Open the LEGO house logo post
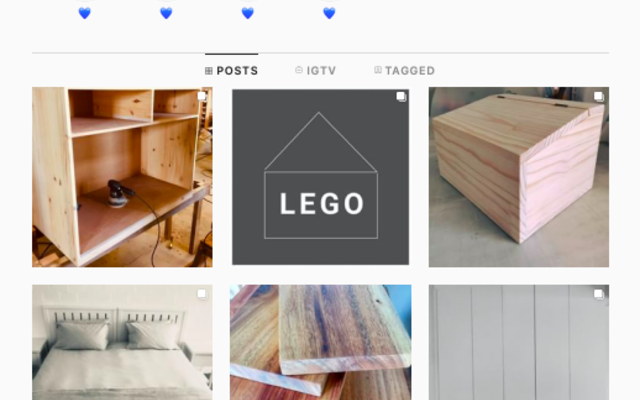Image resolution: width=640 pixels, height=400 pixels. pyautogui.click(x=320, y=177)
